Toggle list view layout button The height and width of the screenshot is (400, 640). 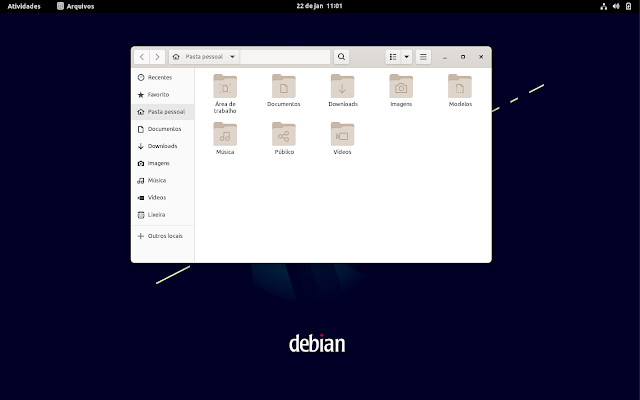pyautogui.click(x=393, y=57)
